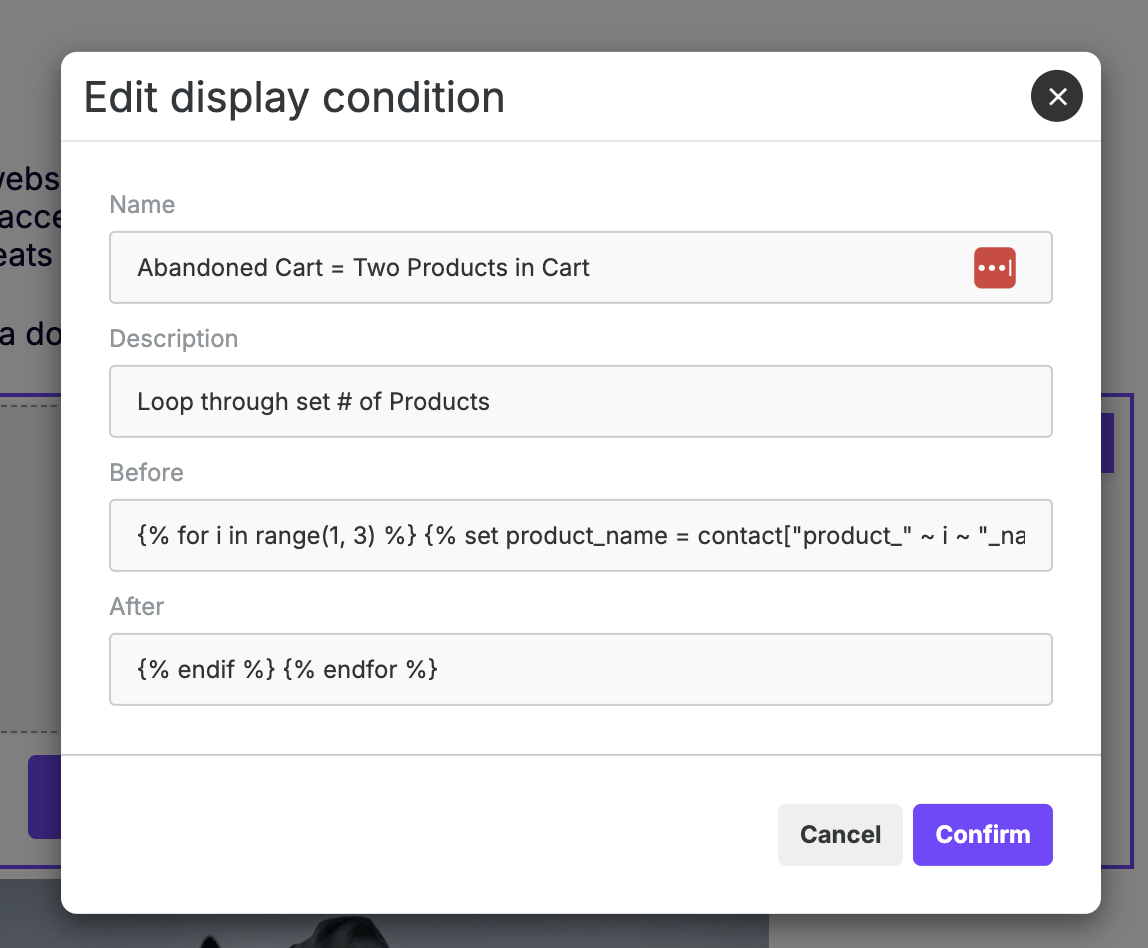Click the Description label in the dialog

click(173, 338)
